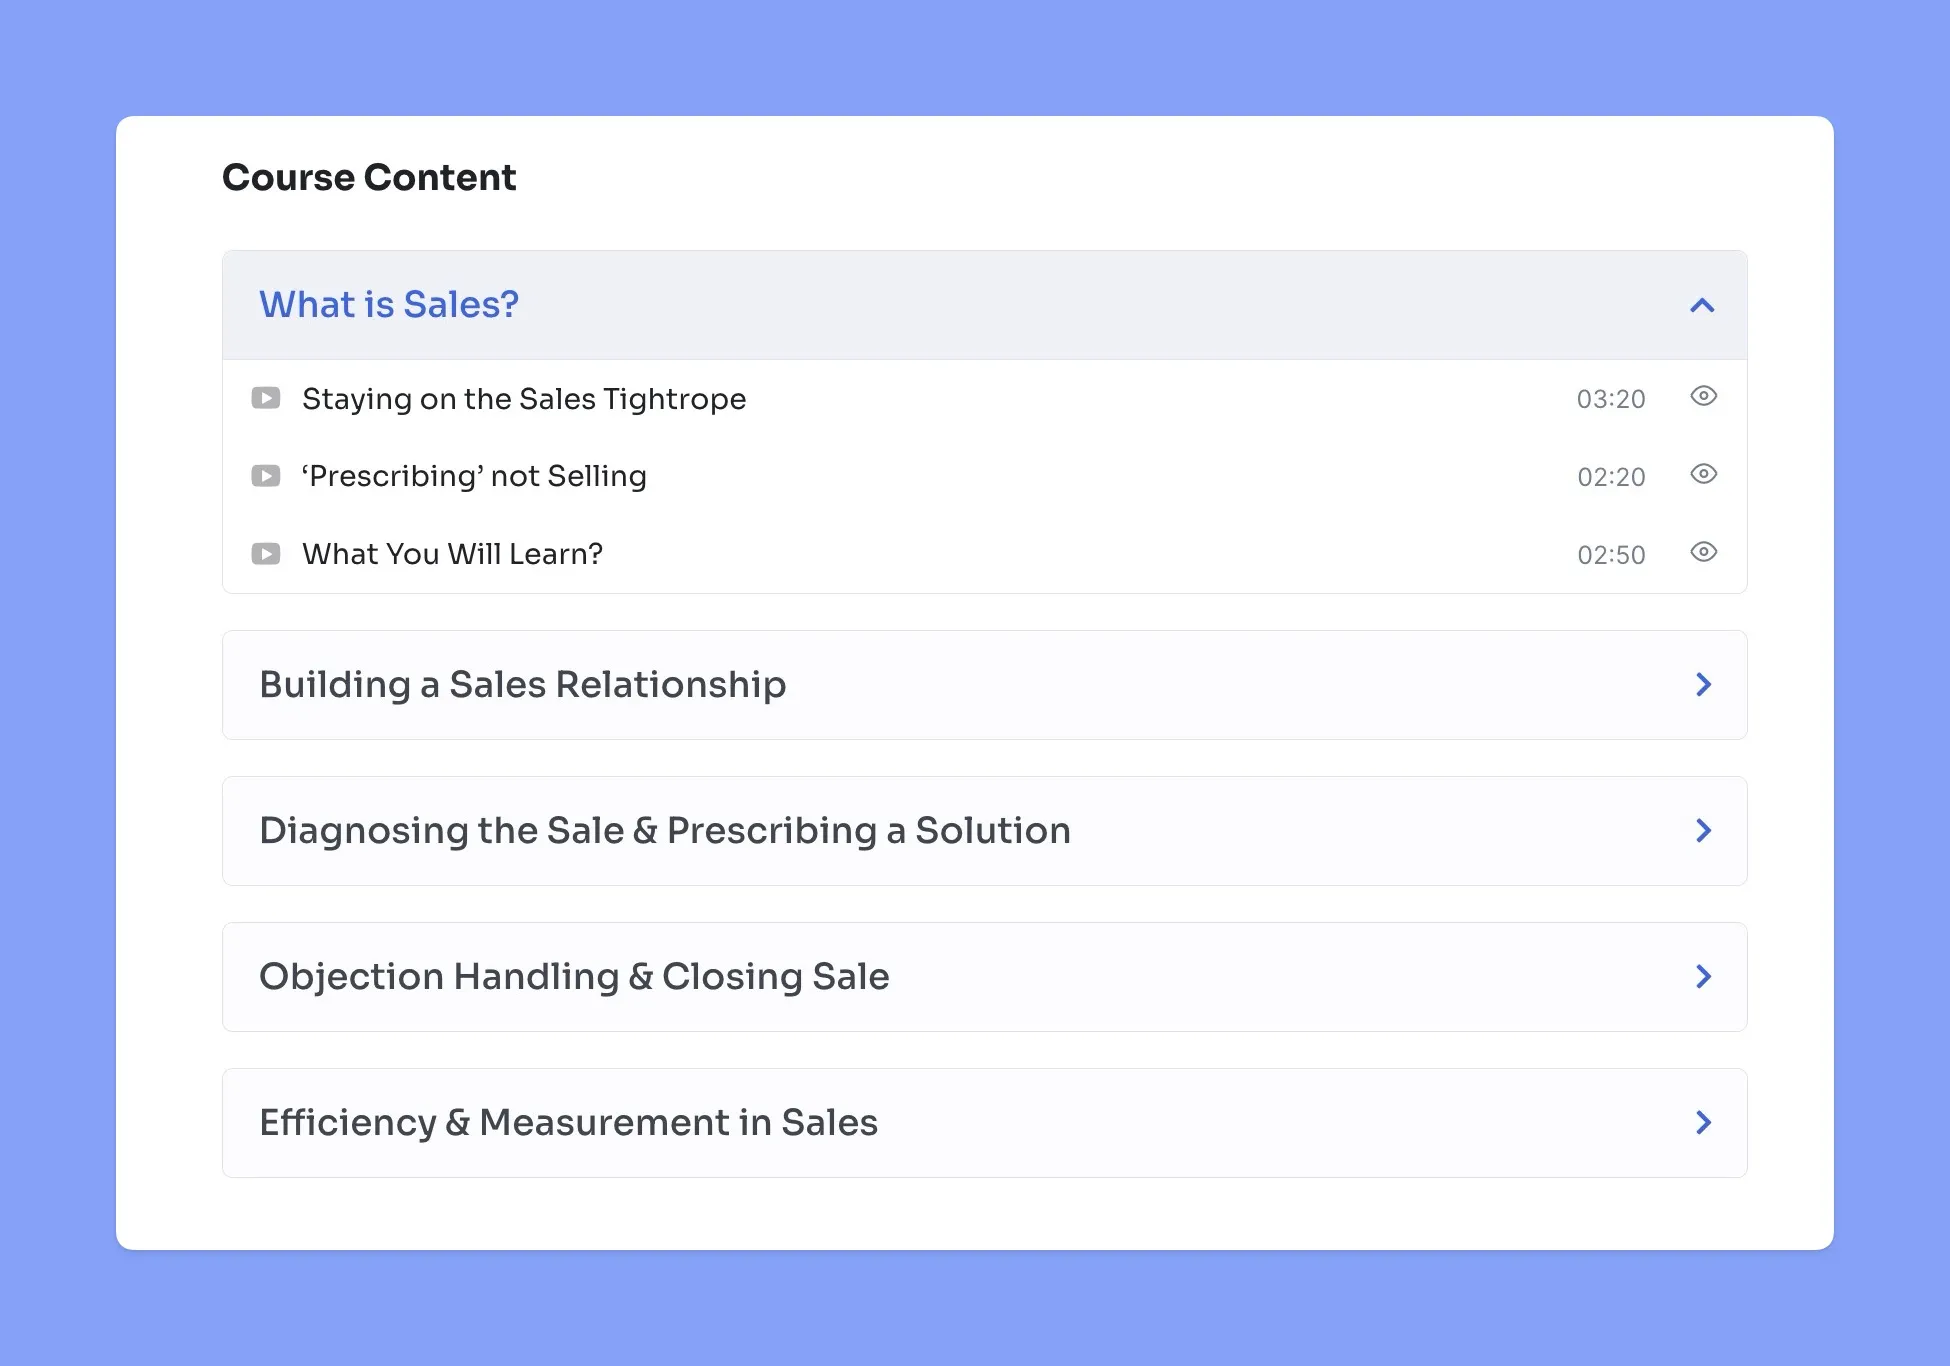Preview 'Prescribing' not Selling via eye icon
This screenshot has height=1366, width=1950.
(x=1704, y=474)
